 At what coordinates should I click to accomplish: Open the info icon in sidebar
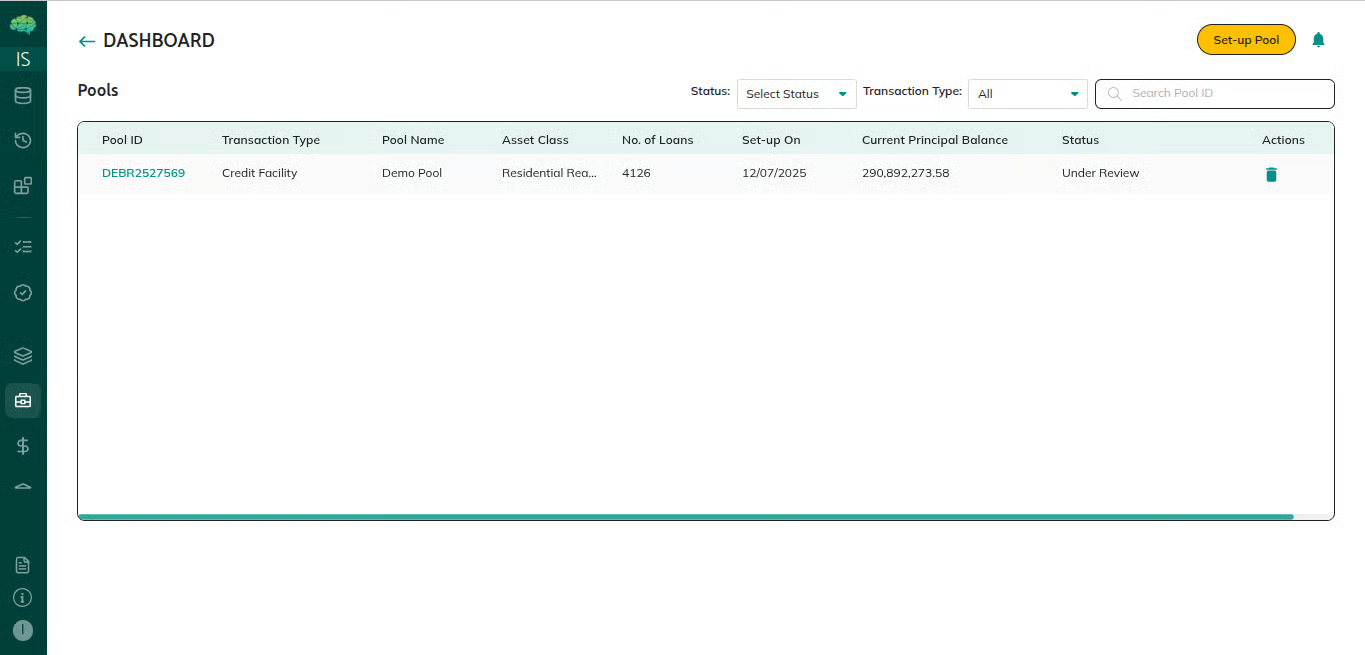(22, 598)
